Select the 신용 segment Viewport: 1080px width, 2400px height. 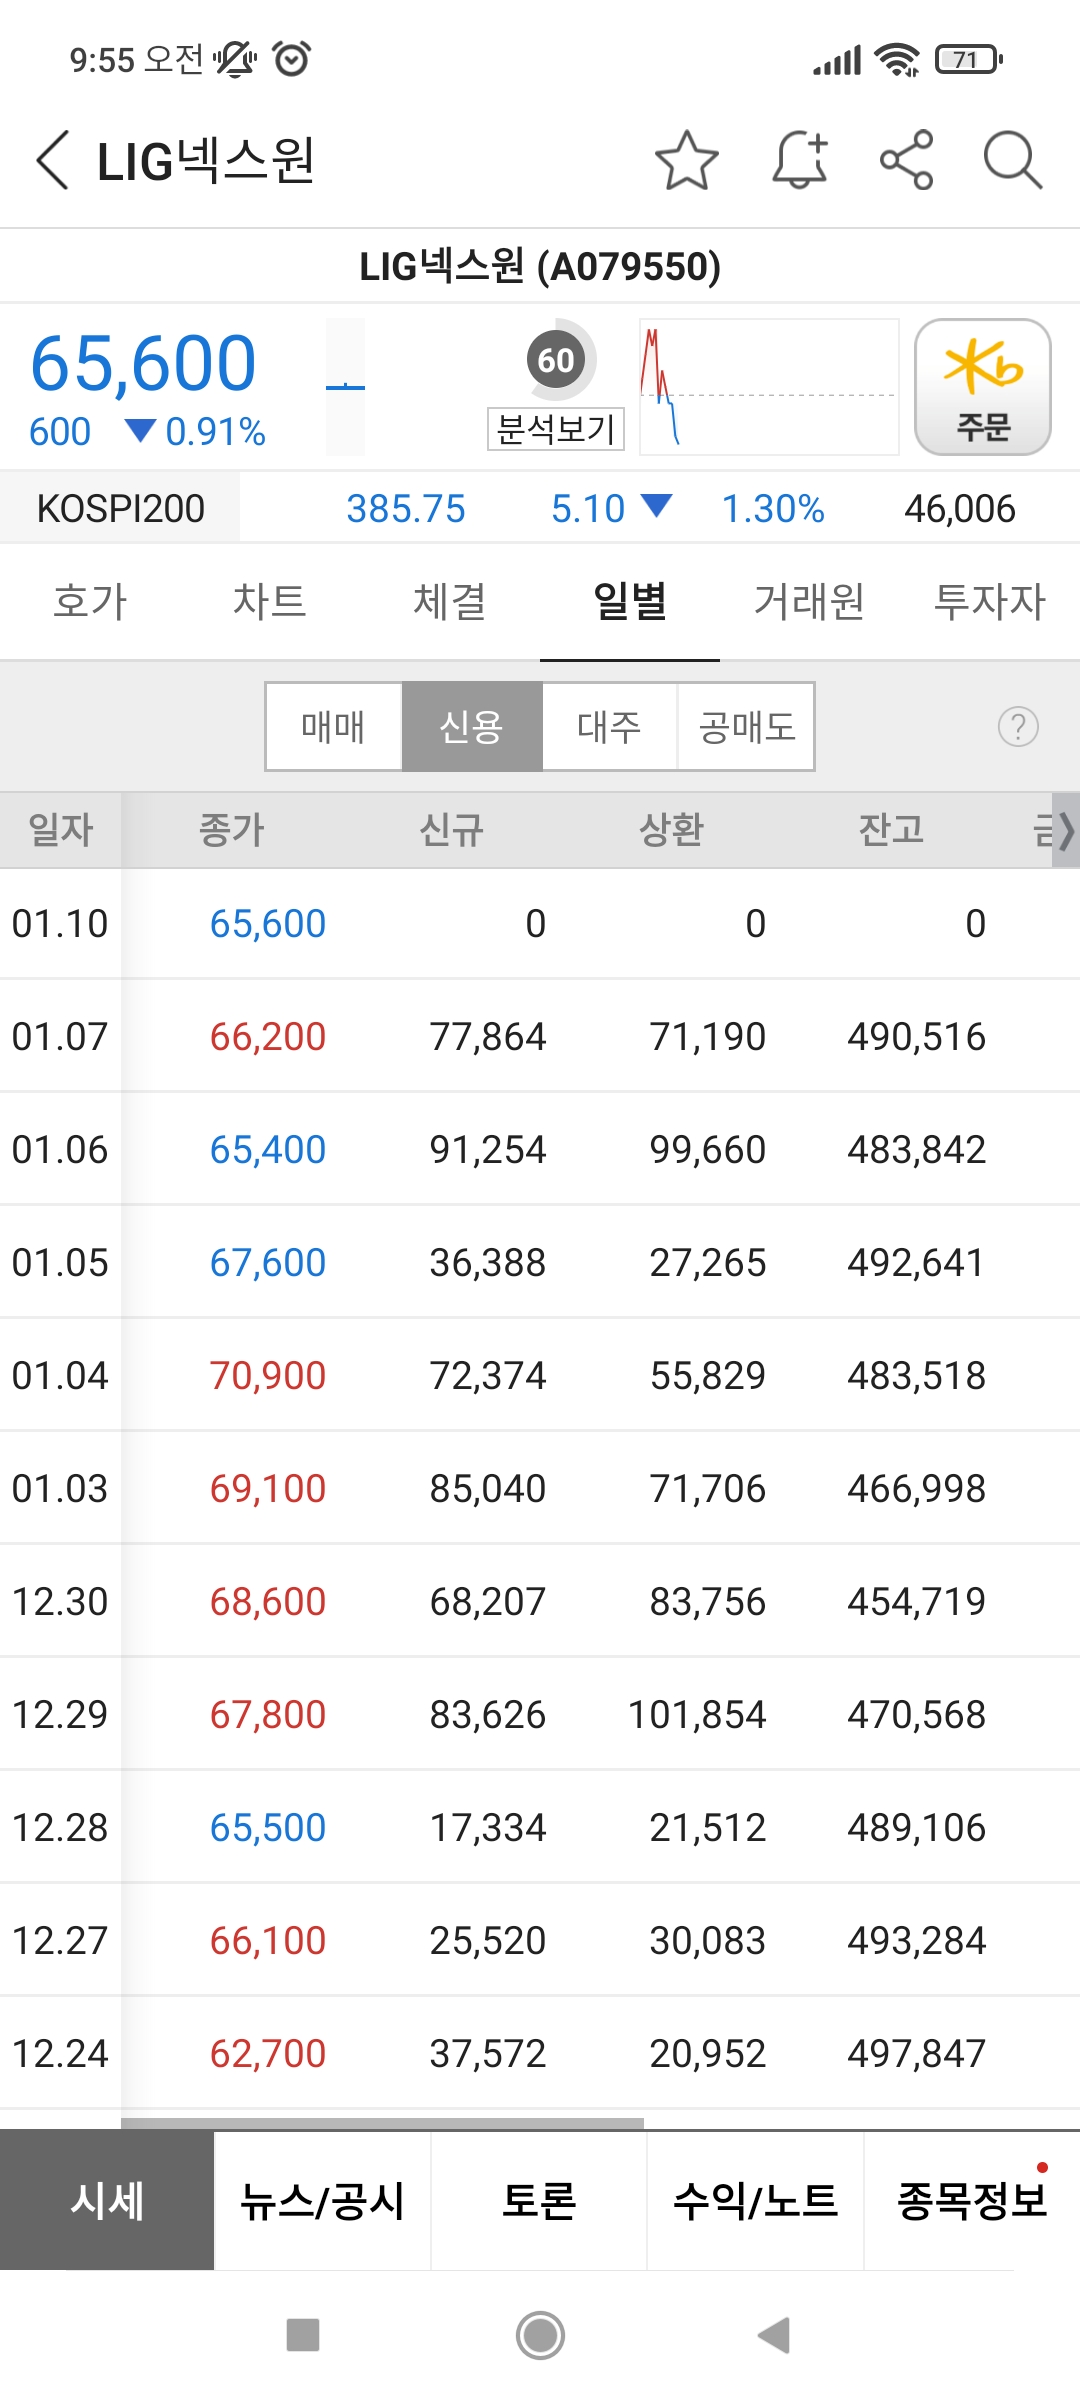tap(472, 726)
